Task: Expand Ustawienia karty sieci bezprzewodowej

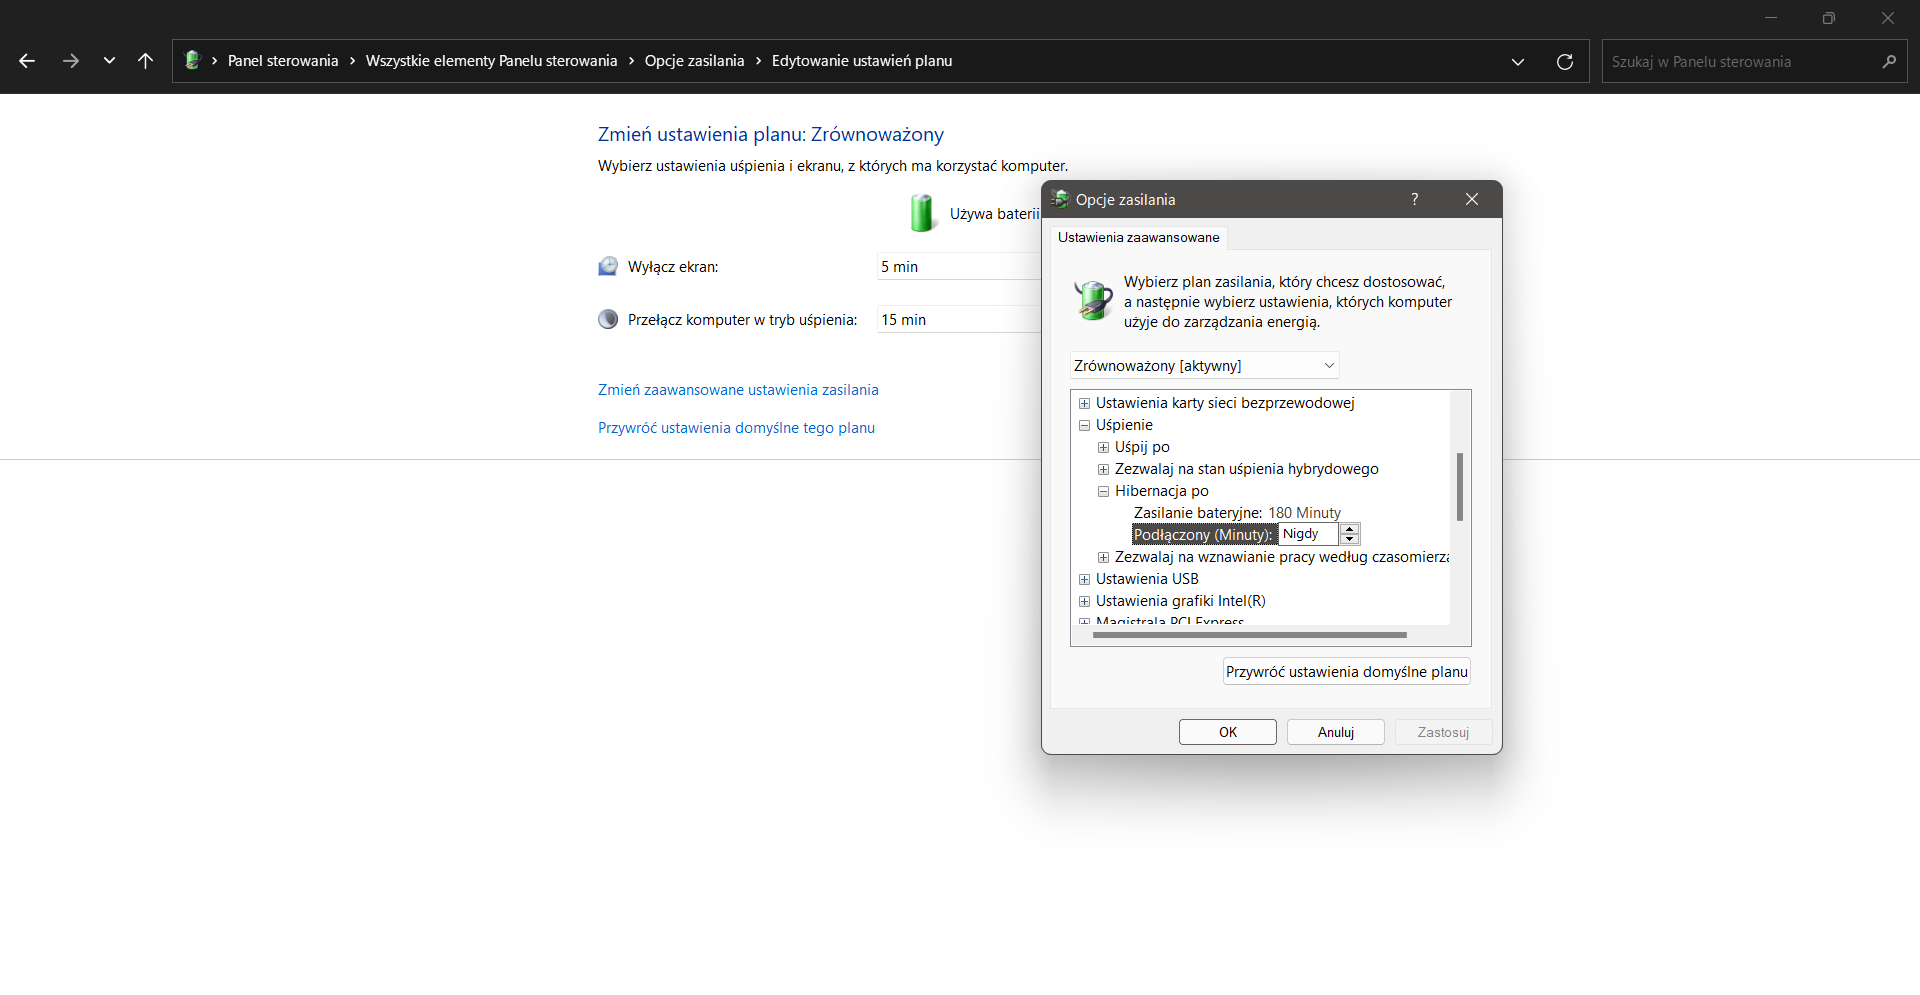Action: (1084, 403)
